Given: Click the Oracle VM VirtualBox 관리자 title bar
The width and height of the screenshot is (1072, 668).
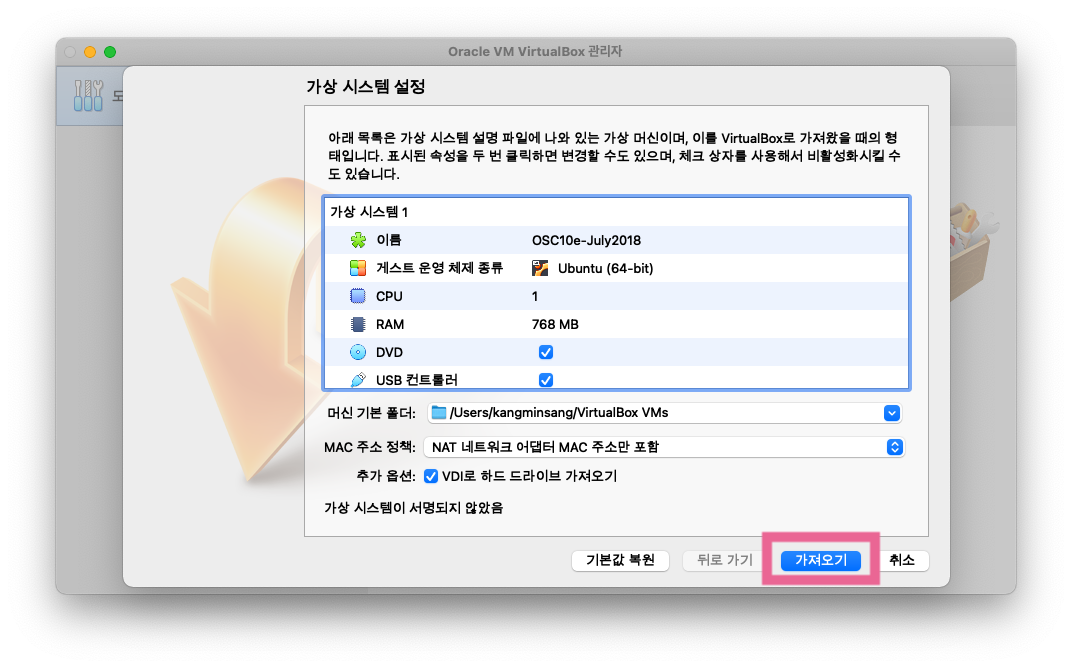Looking at the screenshot, I should click(x=535, y=51).
